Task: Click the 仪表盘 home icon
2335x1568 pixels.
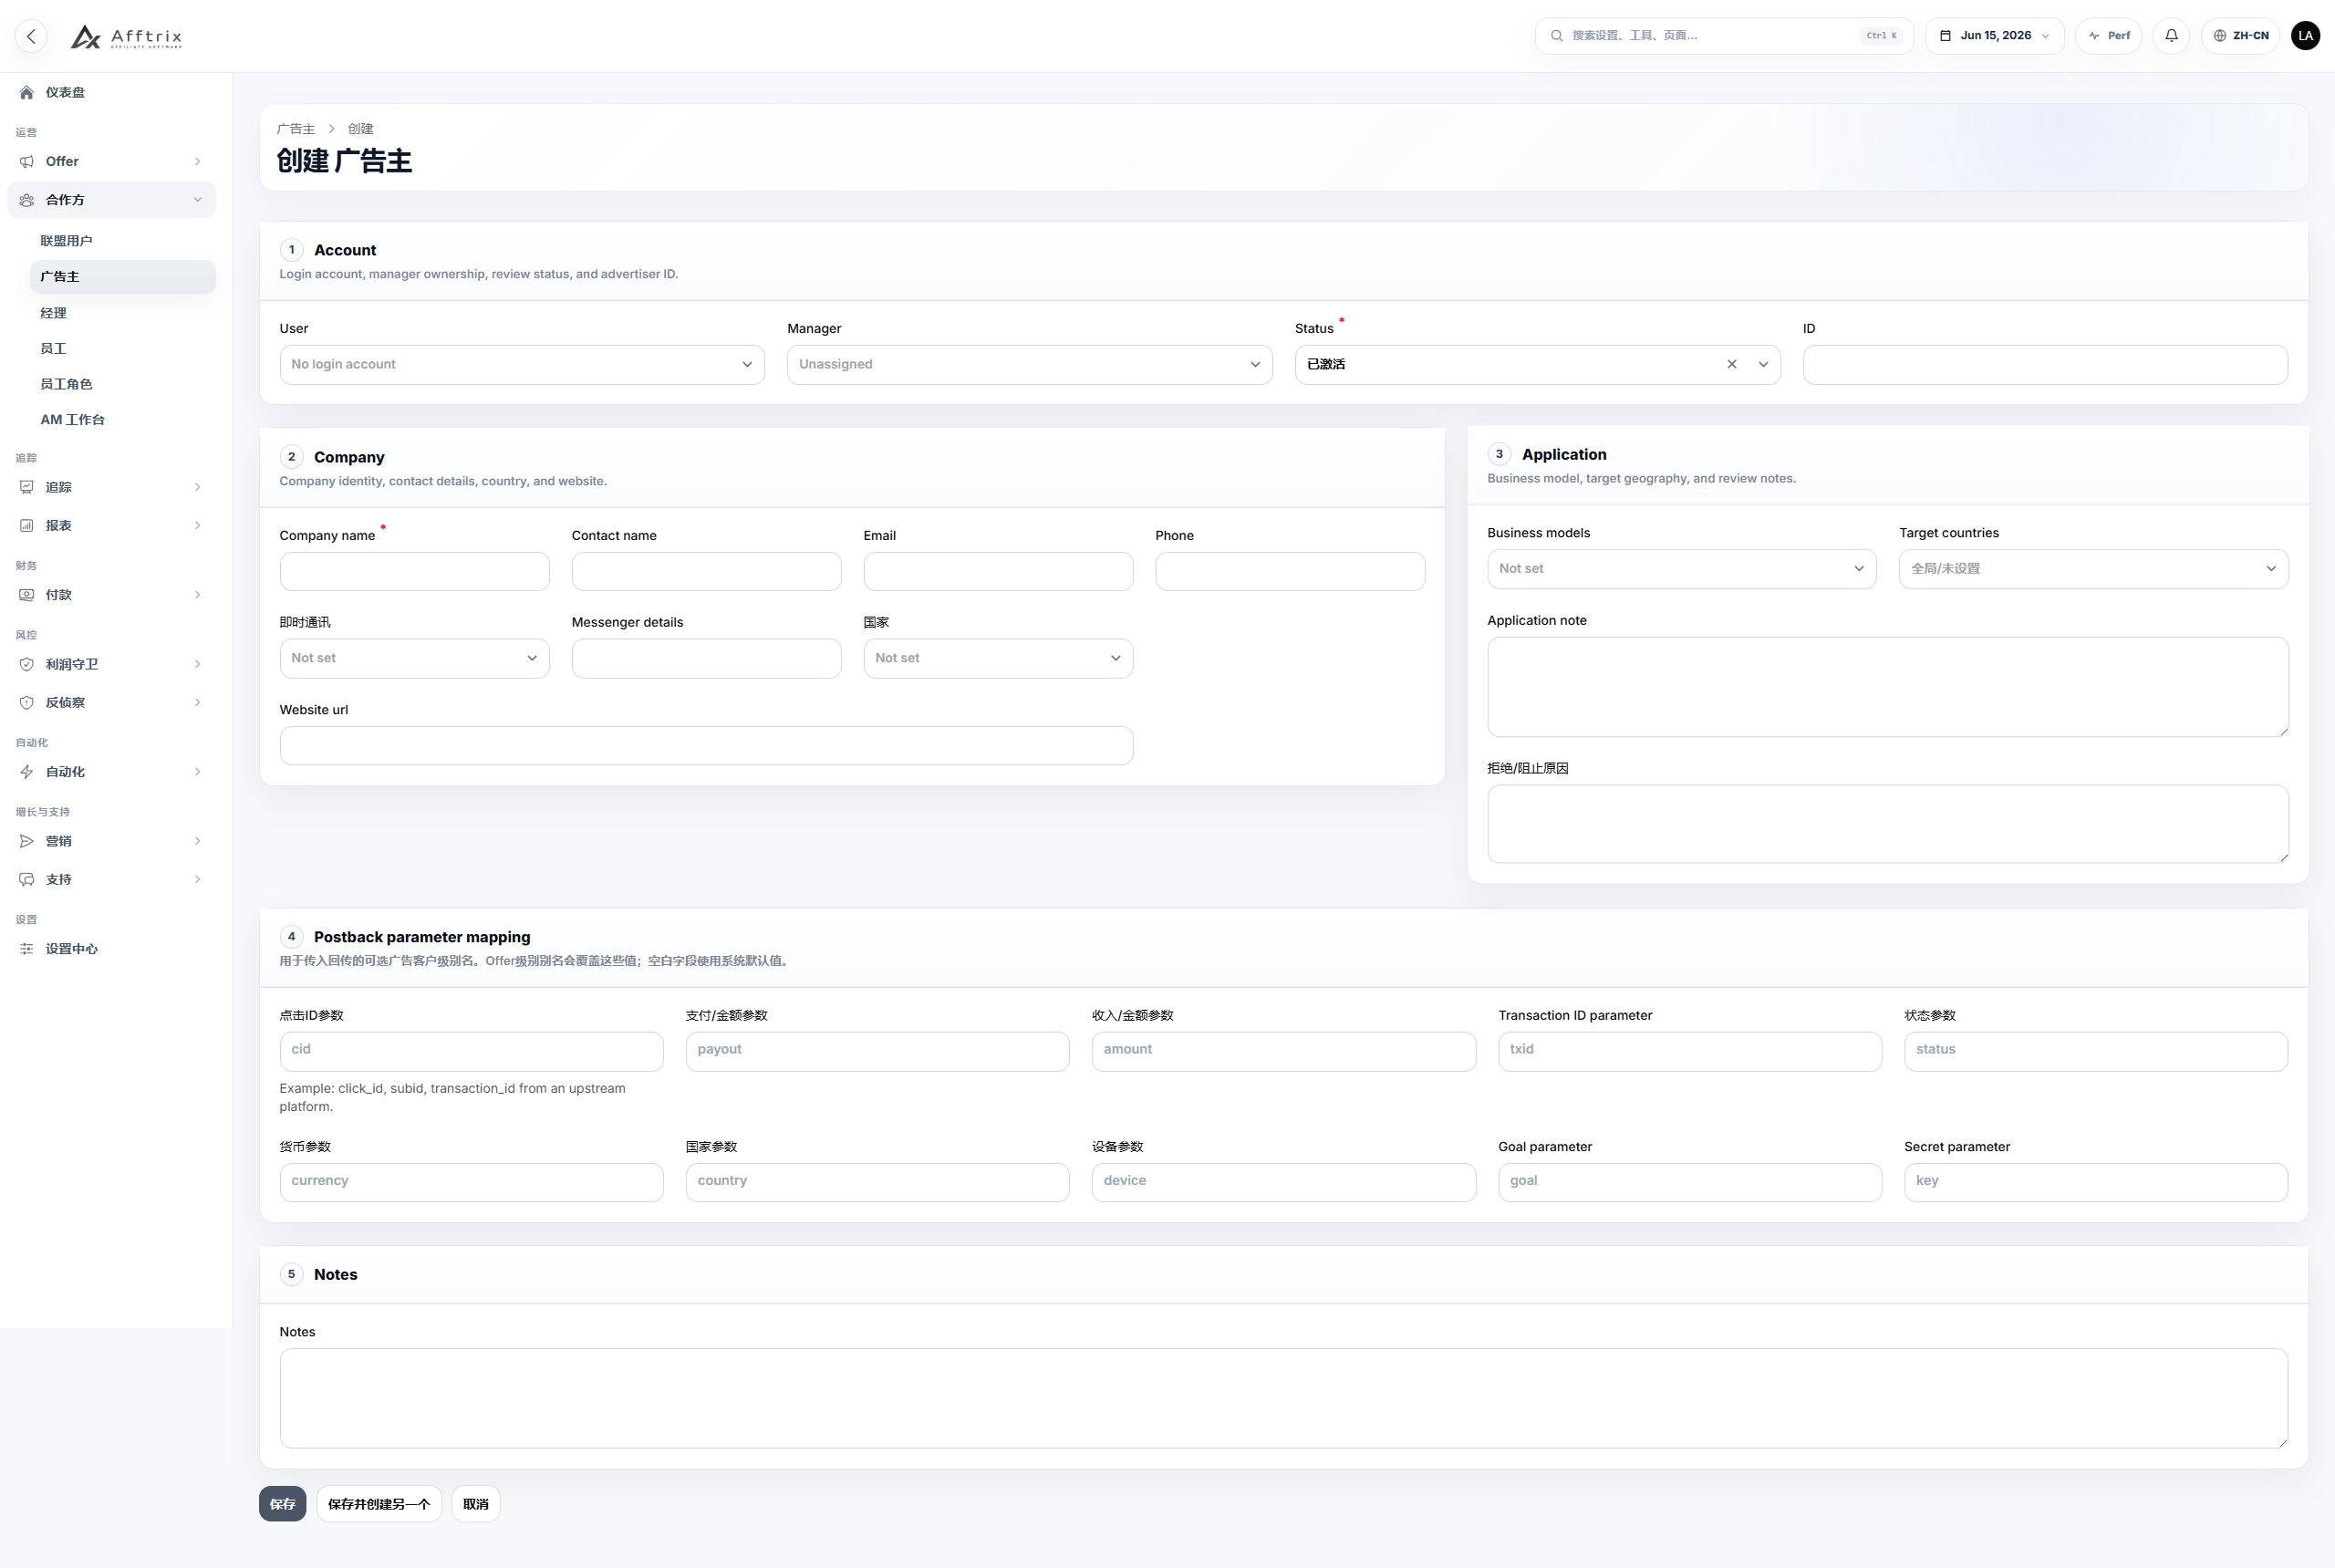Action: point(27,92)
